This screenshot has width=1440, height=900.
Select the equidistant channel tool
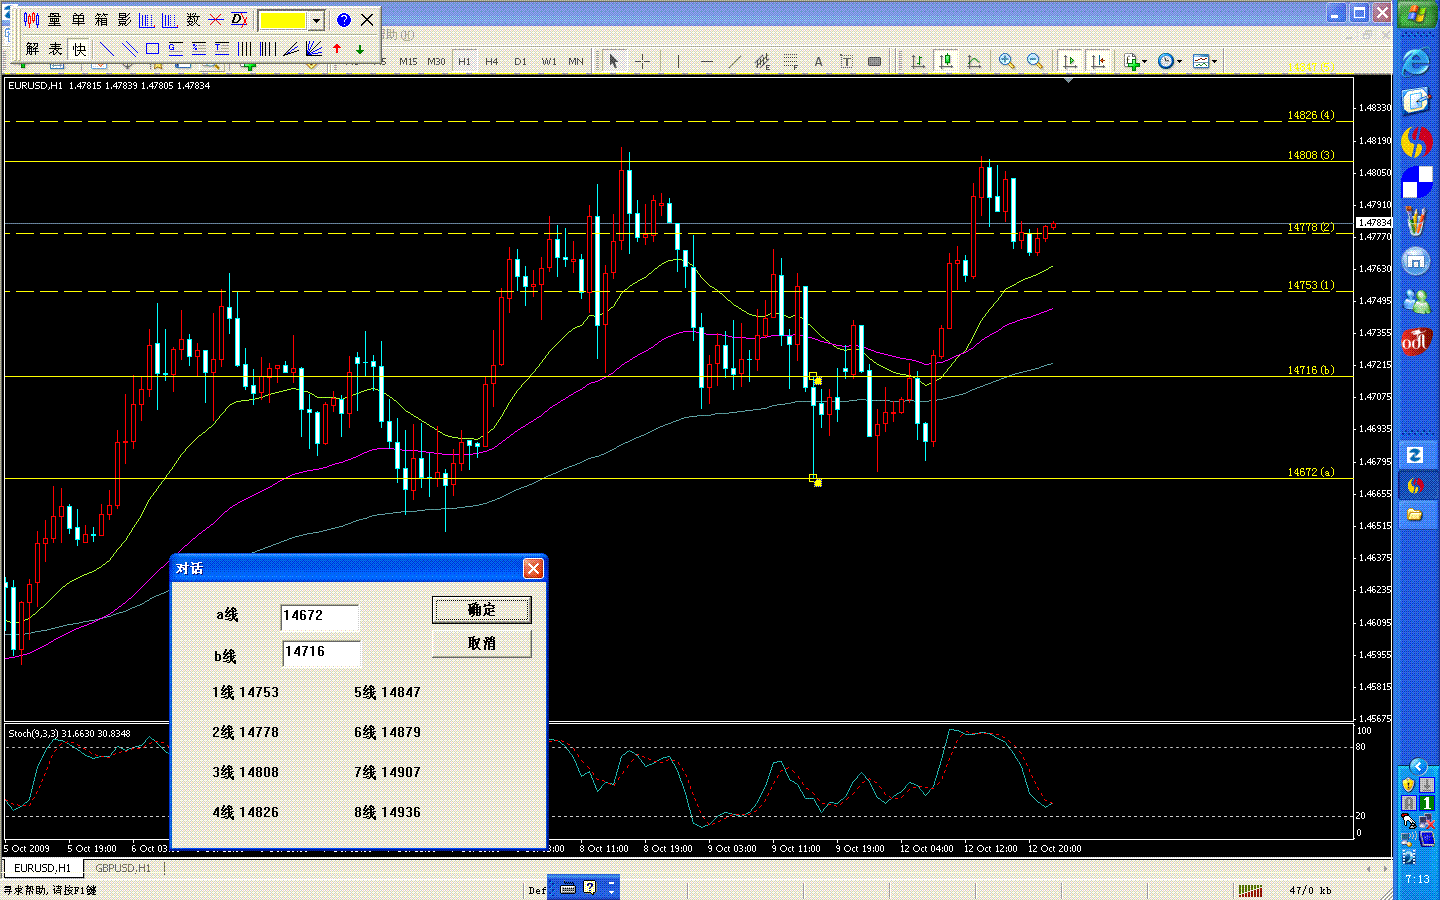pos(763,62)
